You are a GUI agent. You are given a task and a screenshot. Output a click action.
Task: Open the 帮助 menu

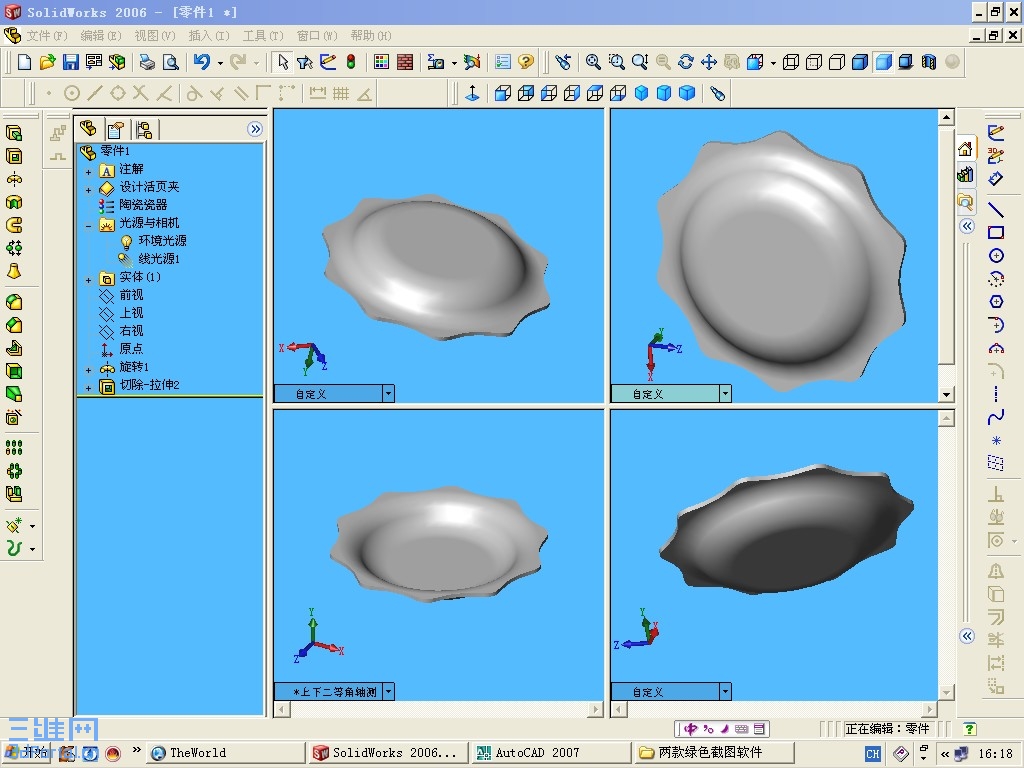[371, 35]
